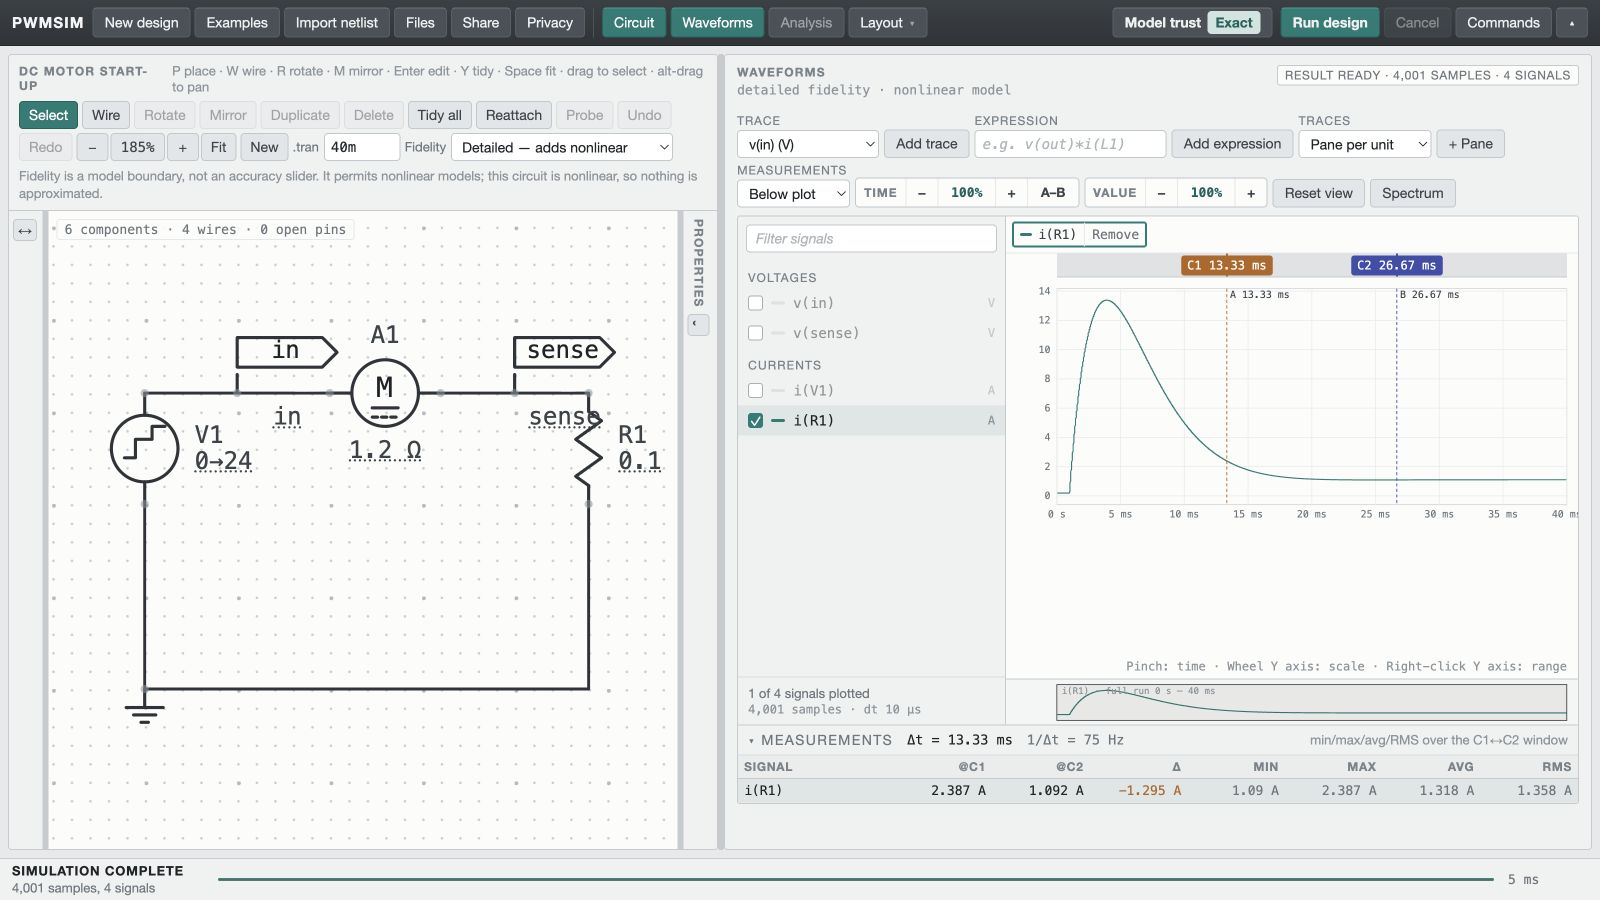The width and height of the screenshot is (1600, 900).
Task: Open the Examples menu
Action: (237, 23)
